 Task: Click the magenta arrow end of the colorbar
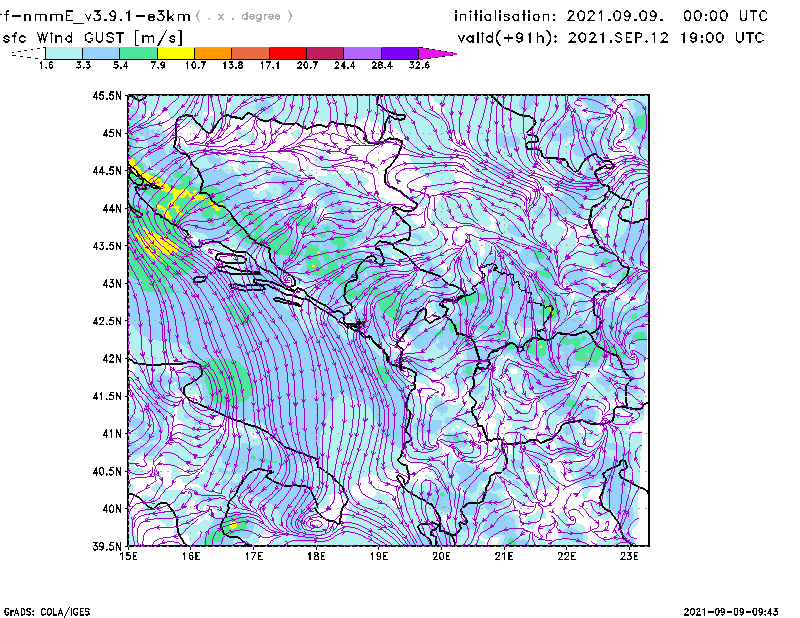pyautogui.click(x=437, y=53)
